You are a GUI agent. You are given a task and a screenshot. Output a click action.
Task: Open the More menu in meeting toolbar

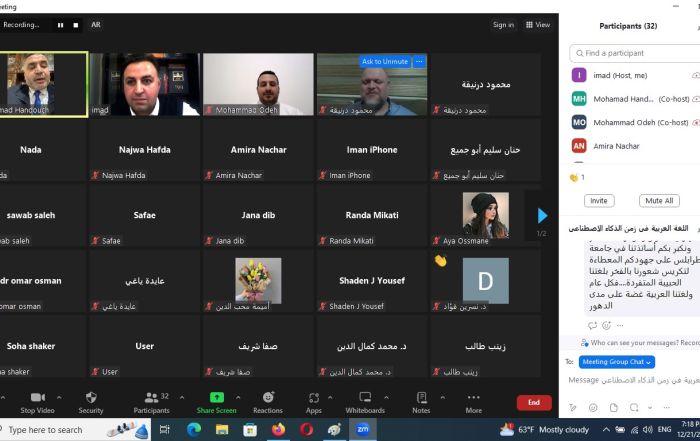(x=473, y=398)
